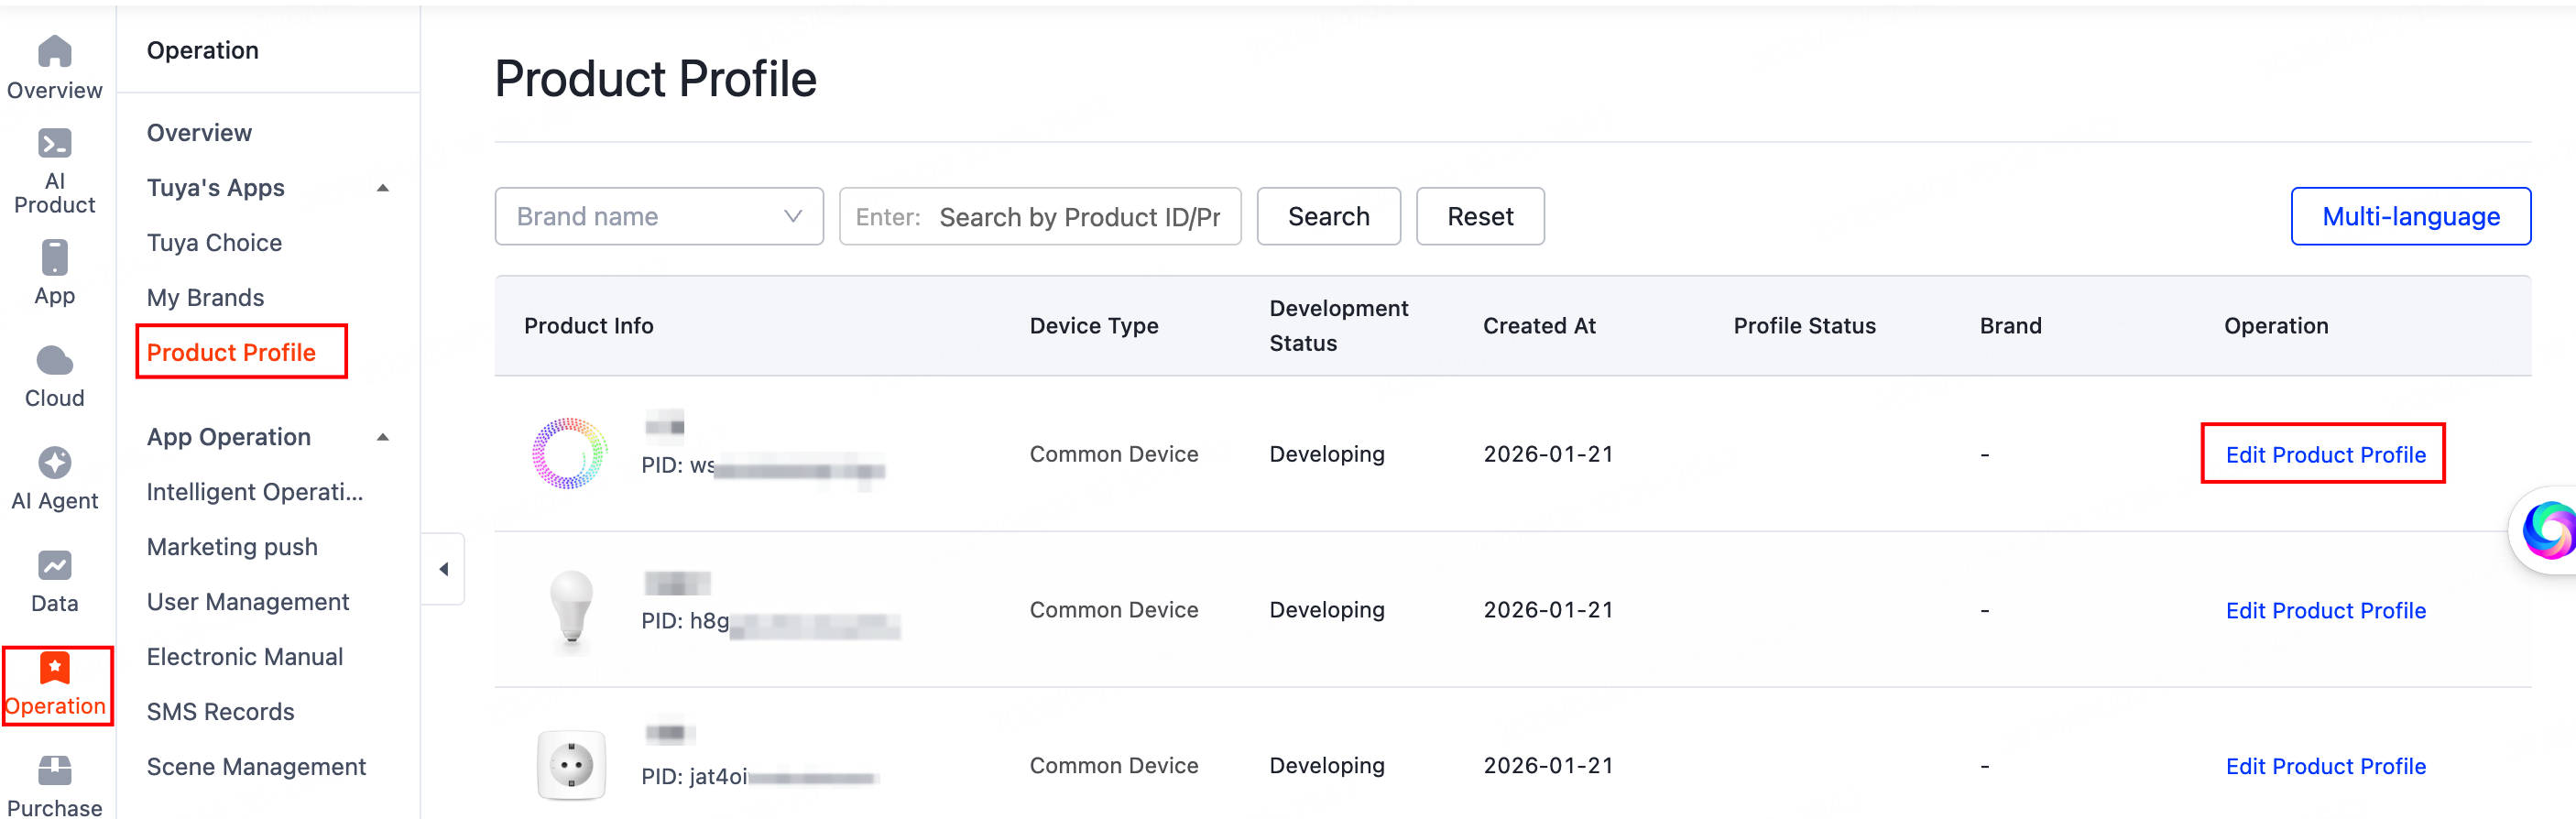The image size is (2576, 819).
Task: Collapse the sidebar with the arrow handle
Action: point(443,569)
